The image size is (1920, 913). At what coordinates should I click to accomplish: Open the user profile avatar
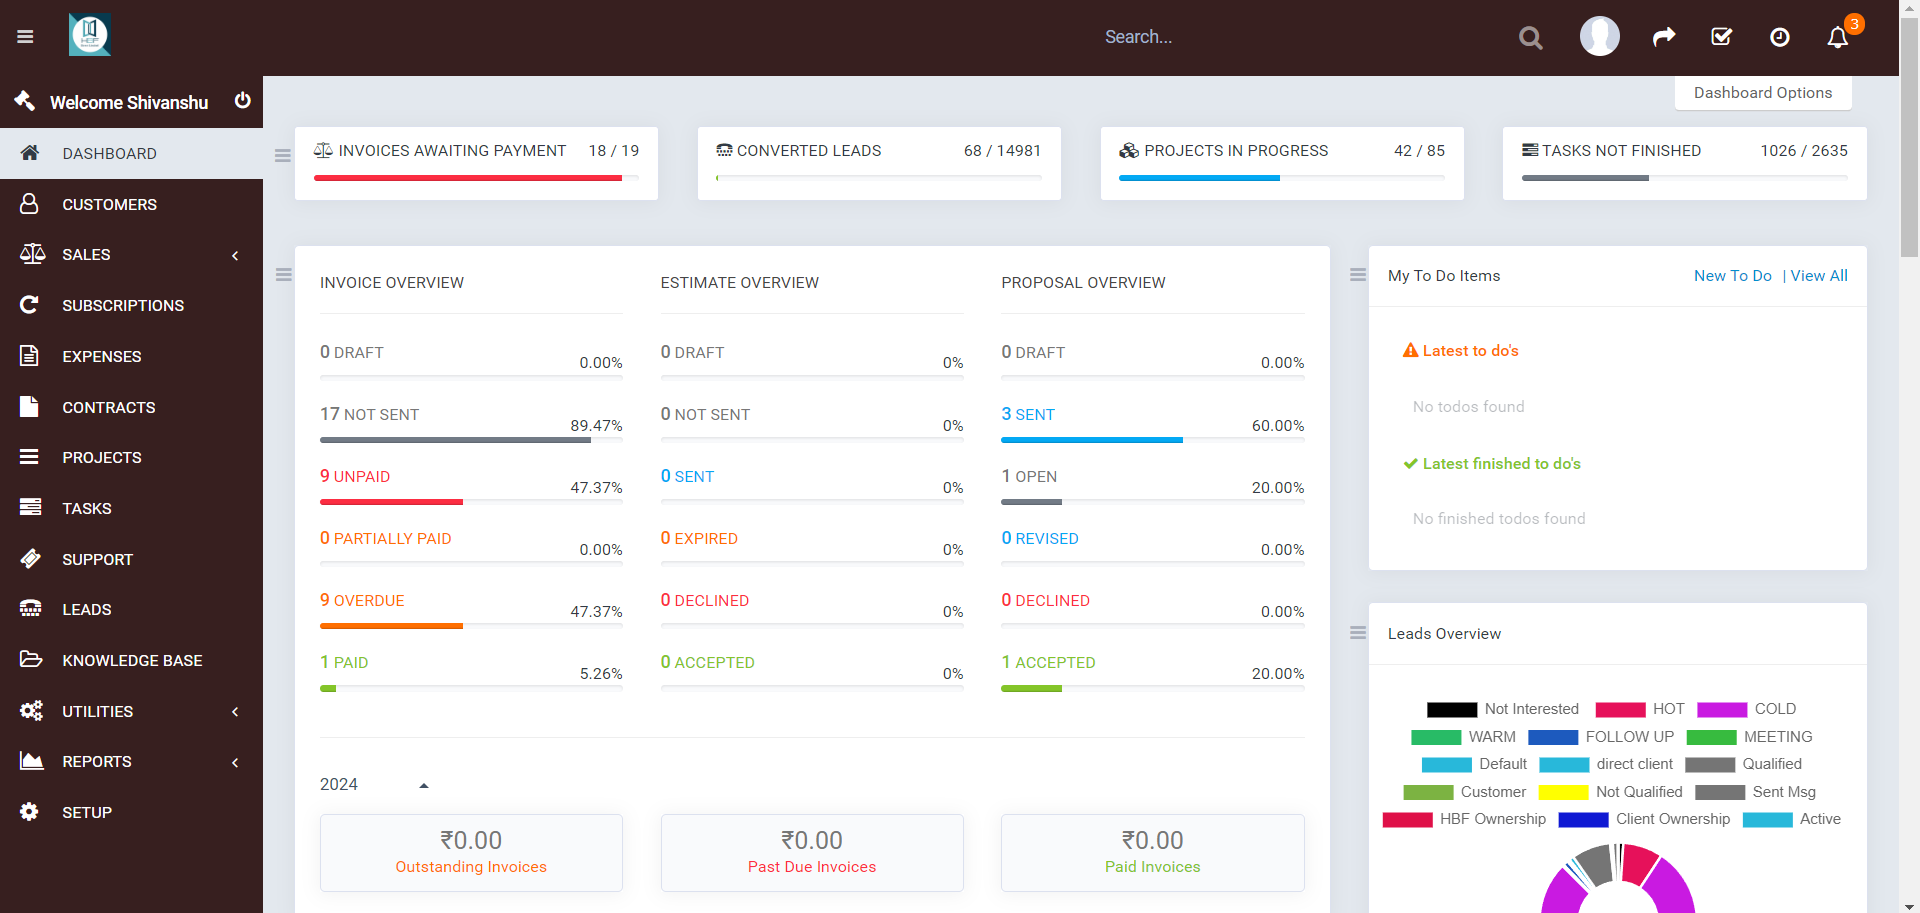click(1600, 37)
